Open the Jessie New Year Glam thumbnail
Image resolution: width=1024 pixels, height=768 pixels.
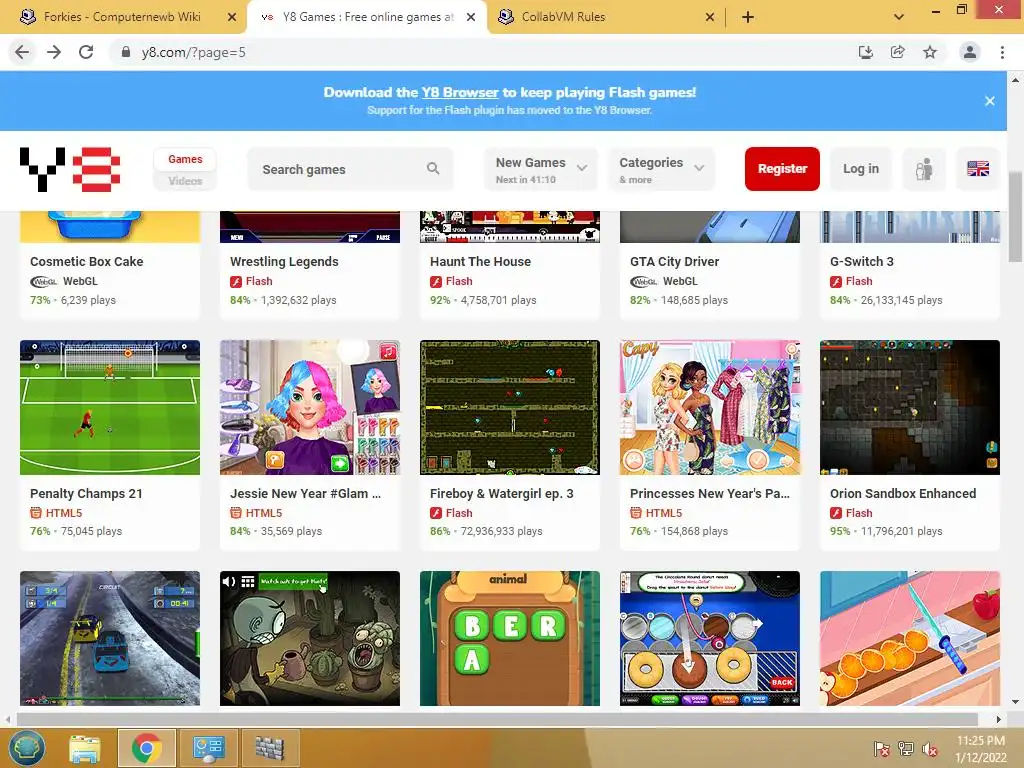click(310, 407)
